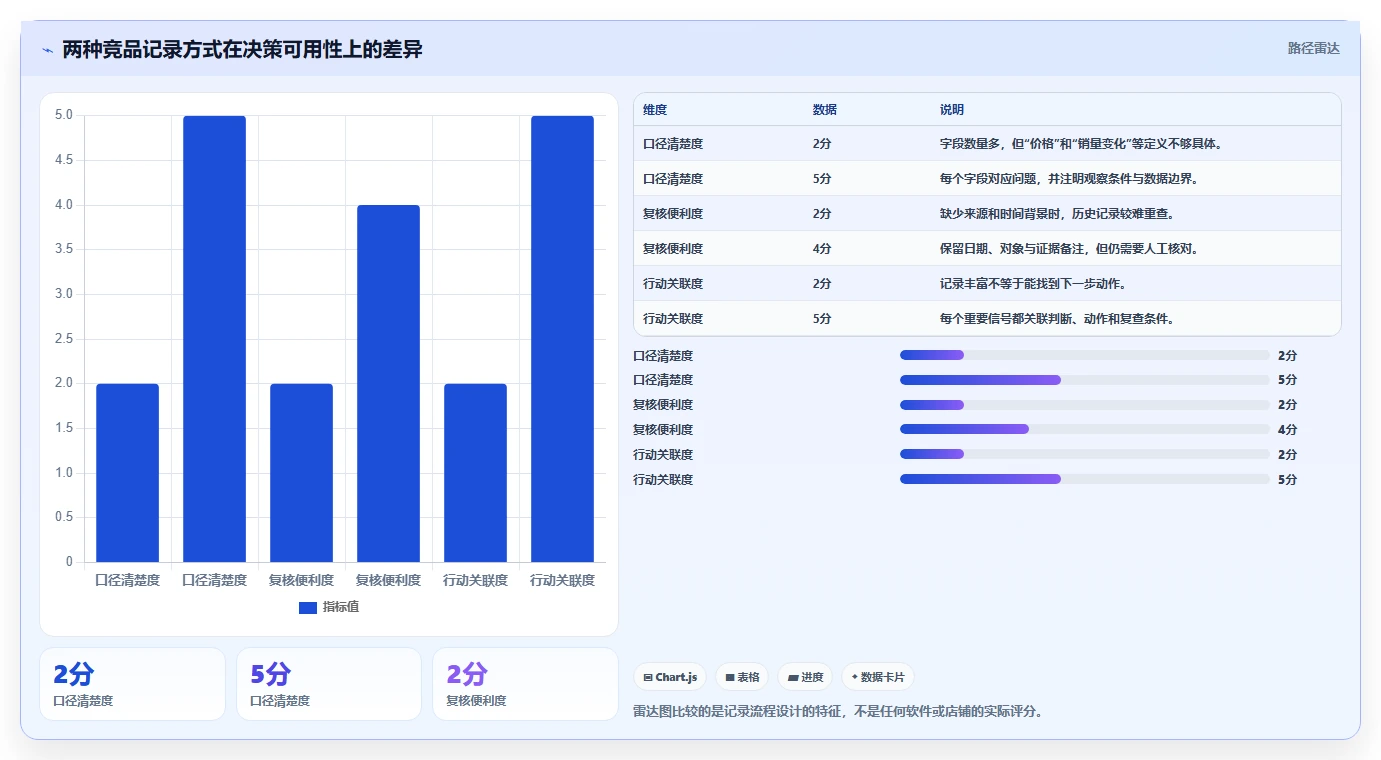
Task: Click the 行动关联度 bar with value 2
Action: (475, 473)
